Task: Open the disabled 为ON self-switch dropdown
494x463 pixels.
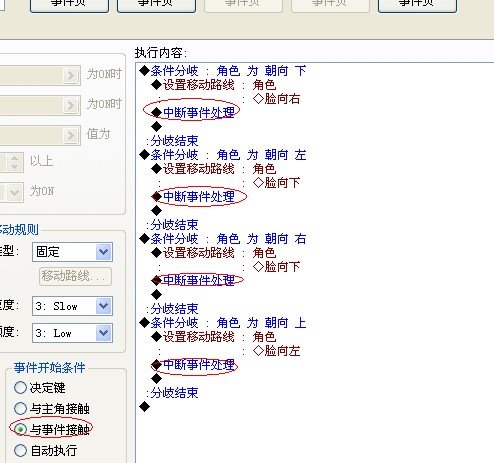Action: click(x=15, y=192)
